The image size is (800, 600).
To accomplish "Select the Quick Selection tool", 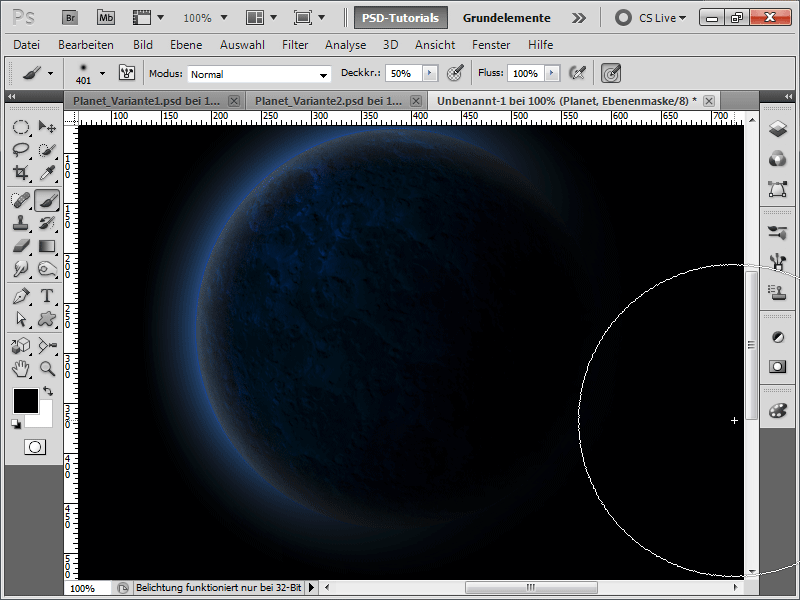I will [x=47, y=150].
